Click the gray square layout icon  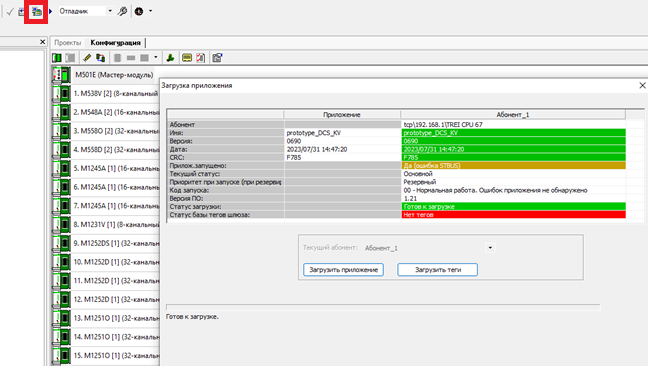tap(144, 58)
